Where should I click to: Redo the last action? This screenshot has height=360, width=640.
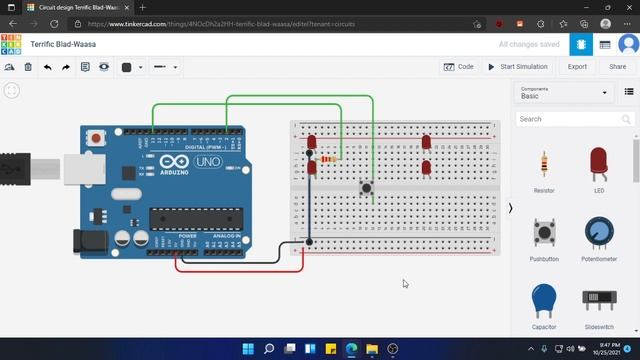[66, 67]
